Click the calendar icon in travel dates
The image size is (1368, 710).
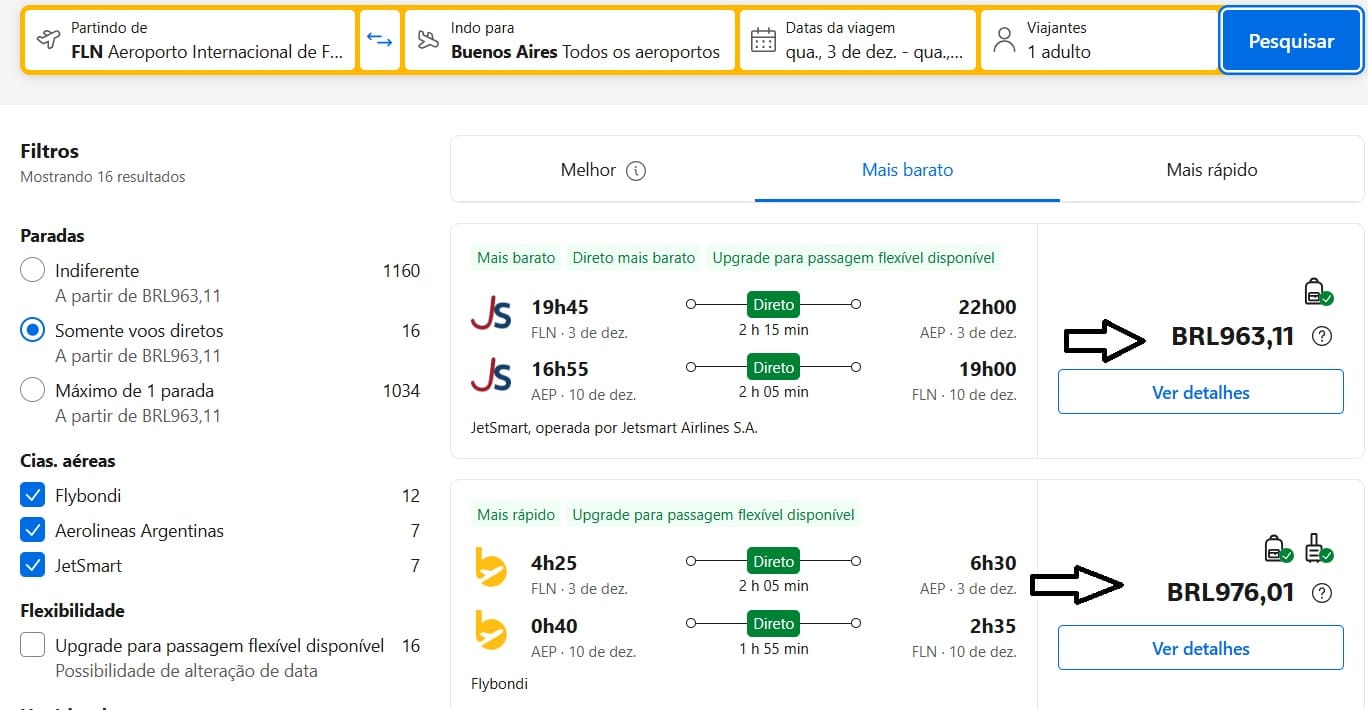pyautogui.click(x=763, y=41)
